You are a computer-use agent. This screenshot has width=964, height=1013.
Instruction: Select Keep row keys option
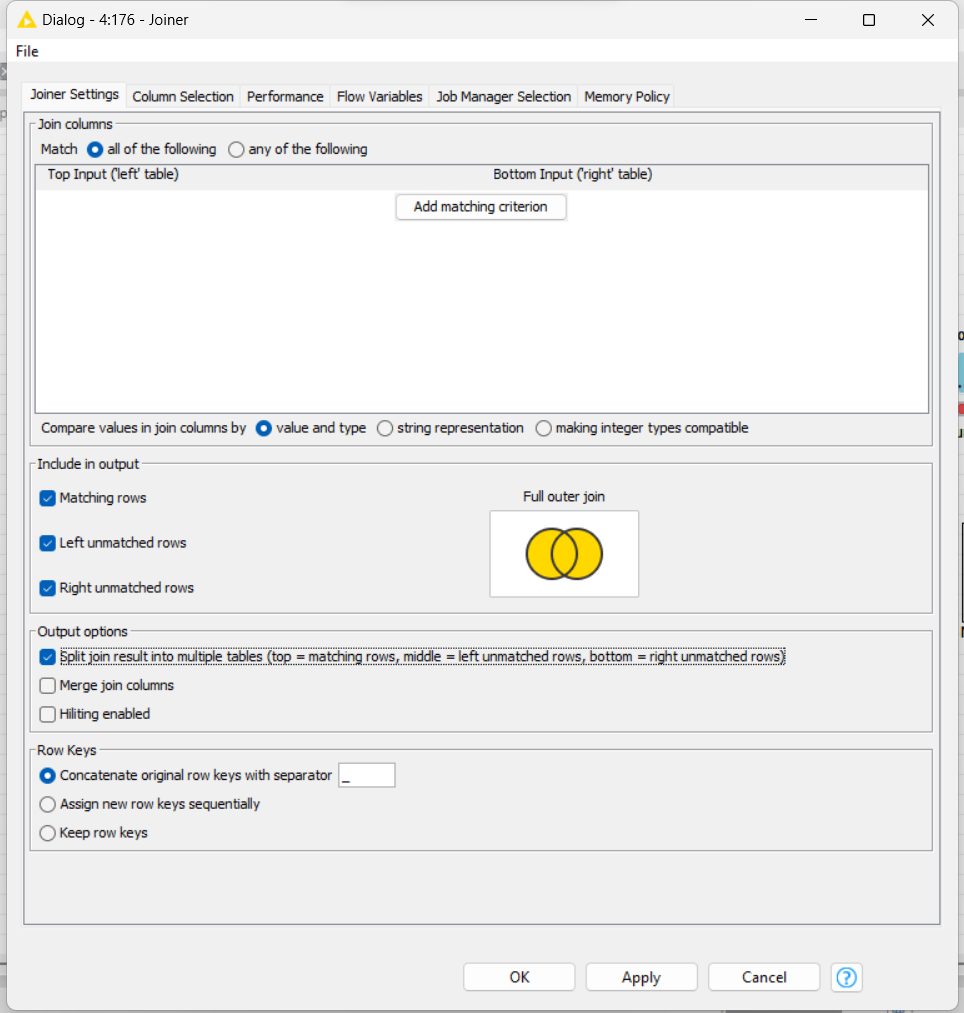(47, 833)
